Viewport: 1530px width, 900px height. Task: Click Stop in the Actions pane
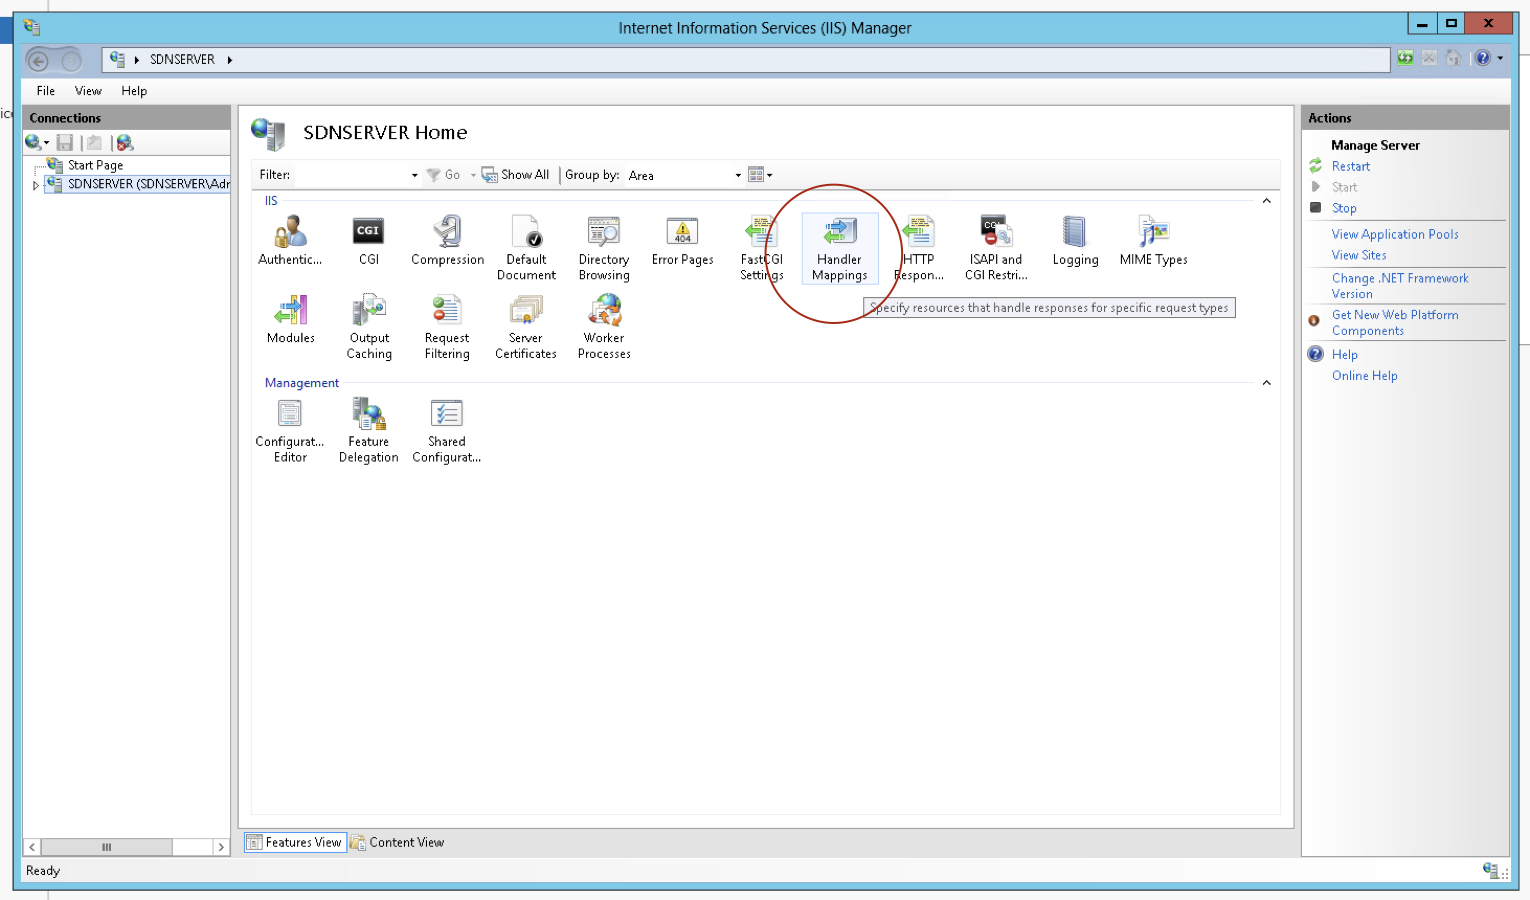pyautogui.click(x=1344, y=209)
